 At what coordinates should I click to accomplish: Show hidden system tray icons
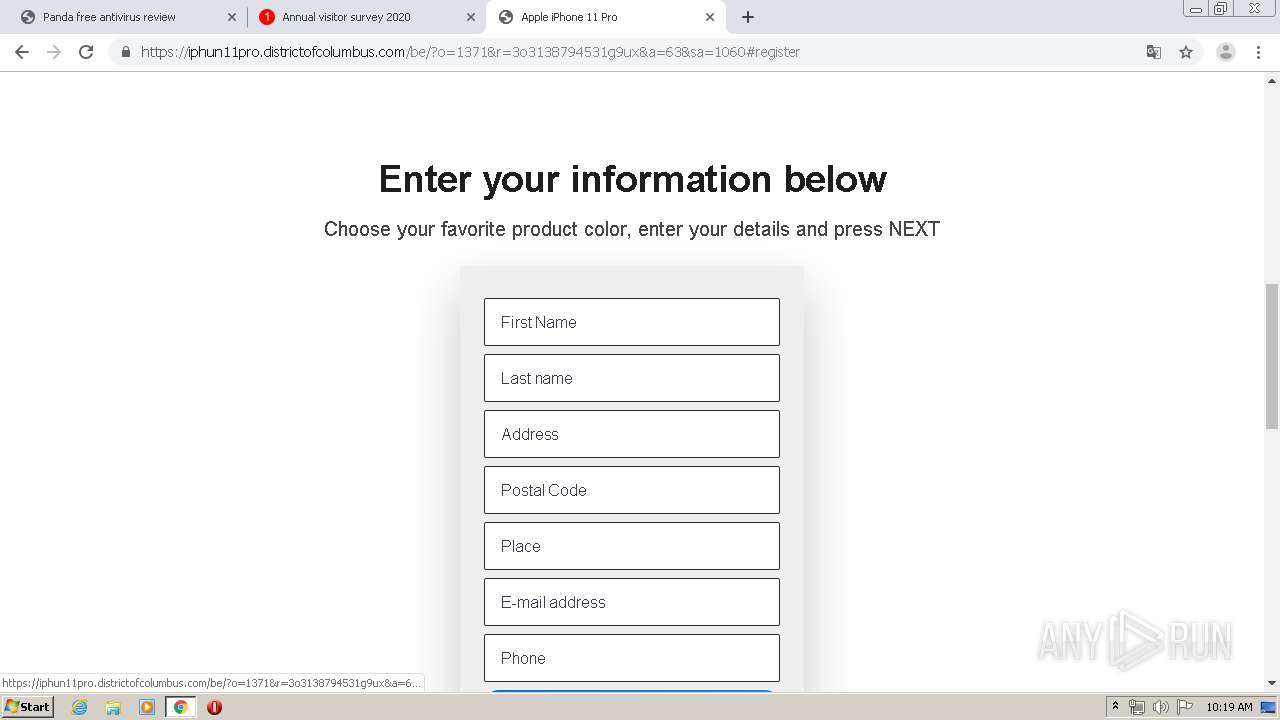[x=1116, y=707]
